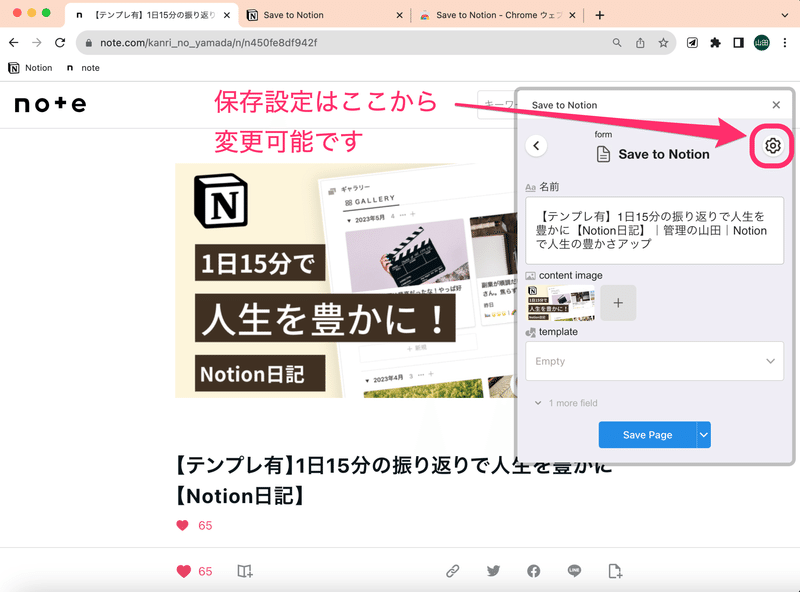Screen dimensions: 800x592
Task: Open Chrome three-dot menu
Action: pos(785,43)
